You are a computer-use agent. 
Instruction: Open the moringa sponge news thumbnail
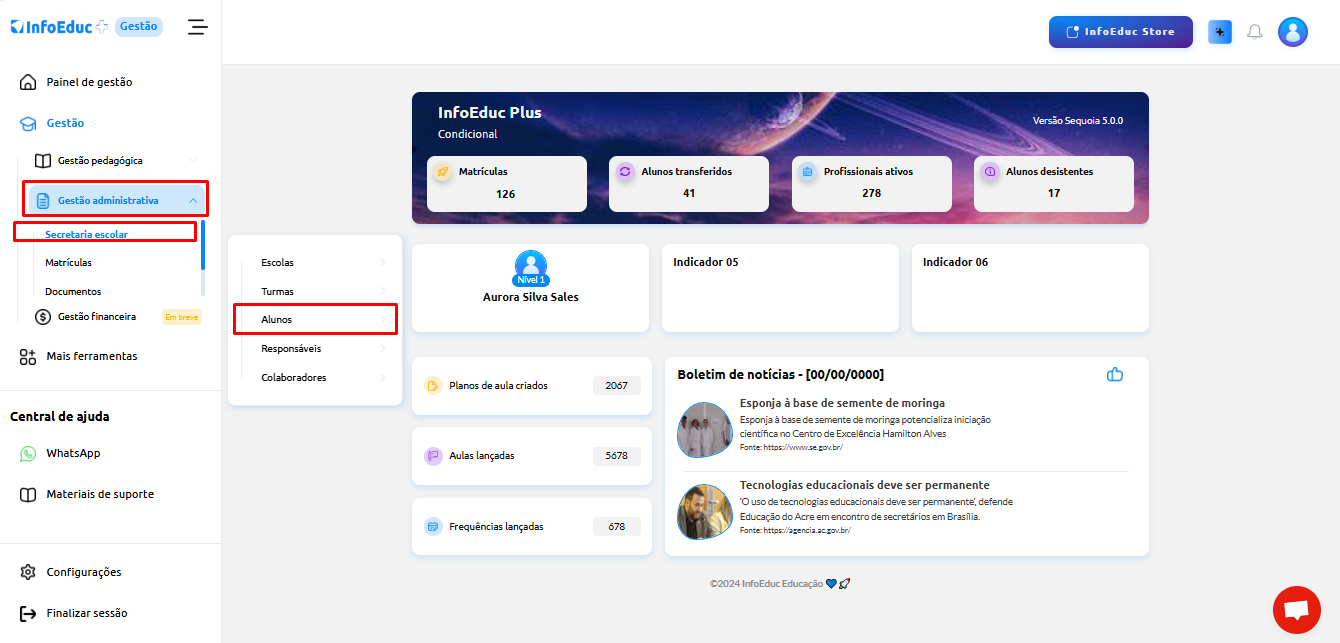704,431
